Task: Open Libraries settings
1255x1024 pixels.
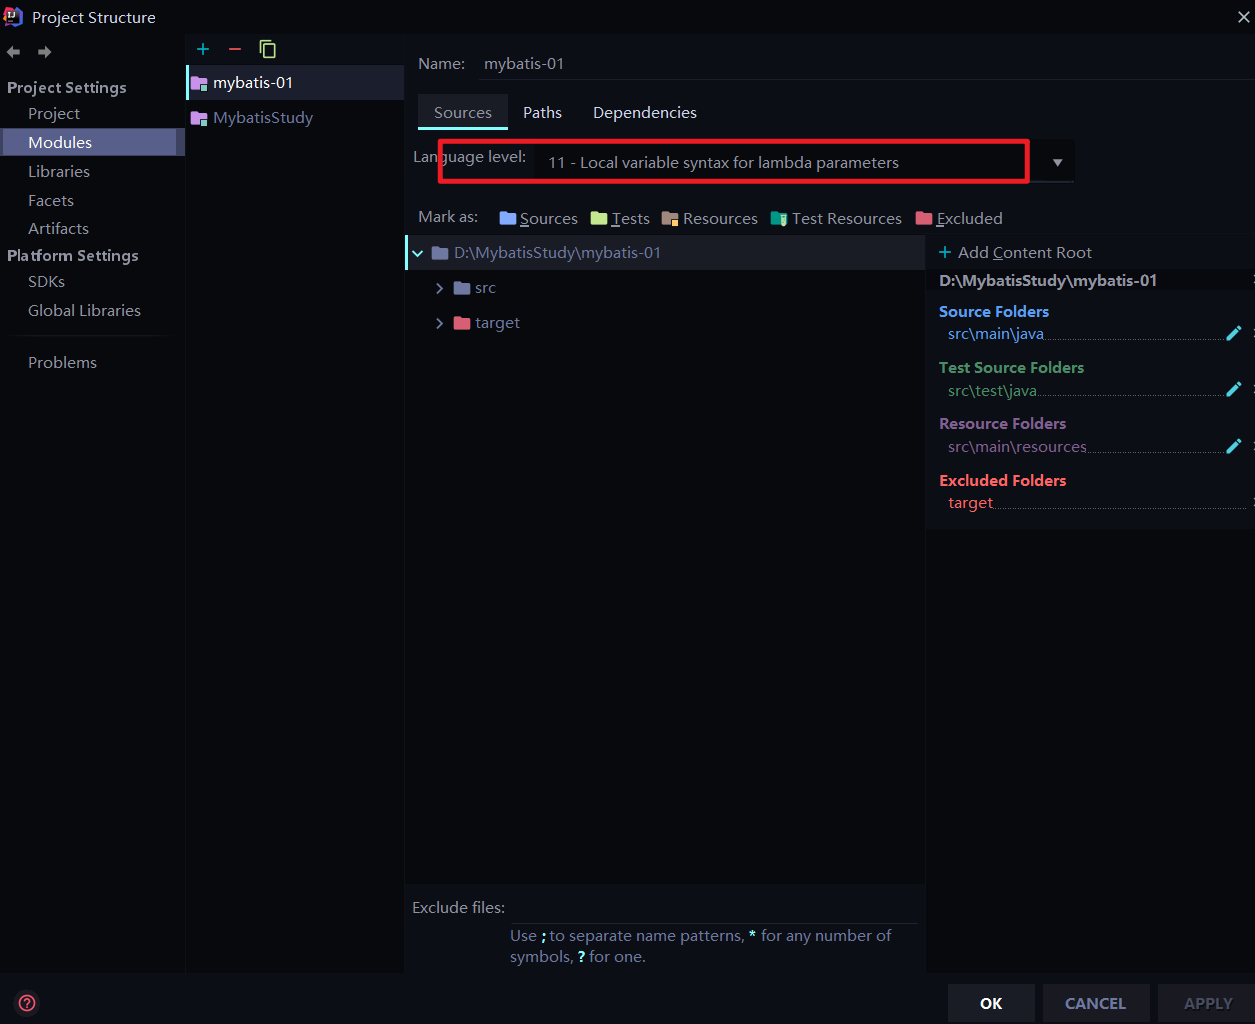Action: [x=59, y=172]
